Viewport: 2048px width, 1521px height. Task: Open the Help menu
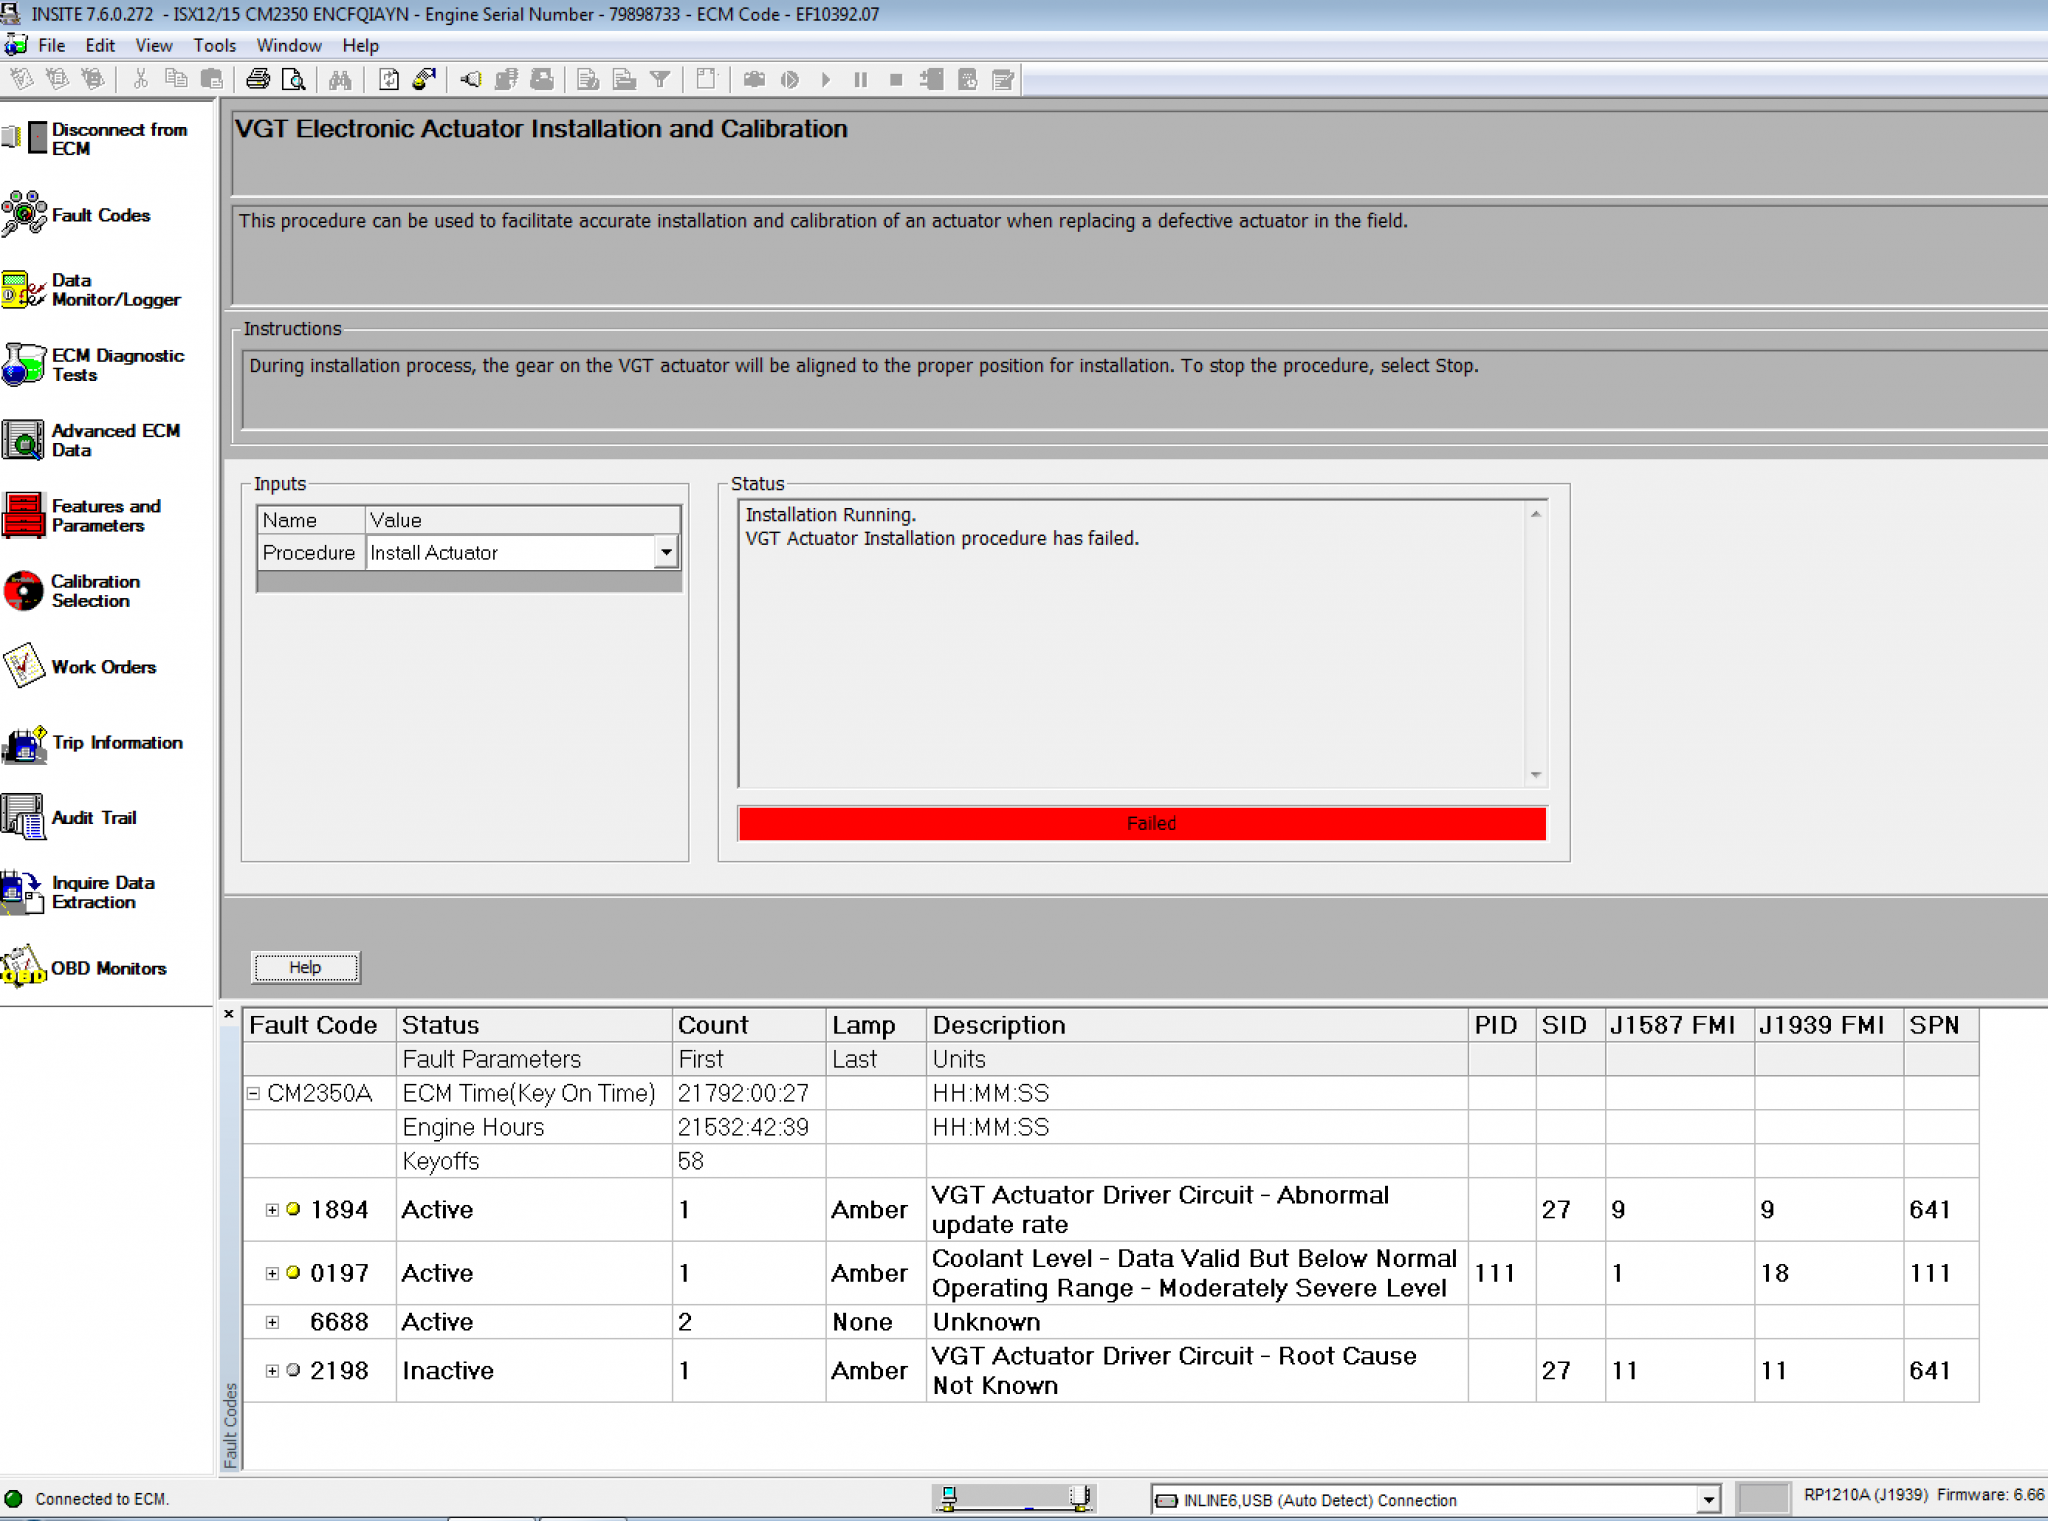(x=361, y=45)
